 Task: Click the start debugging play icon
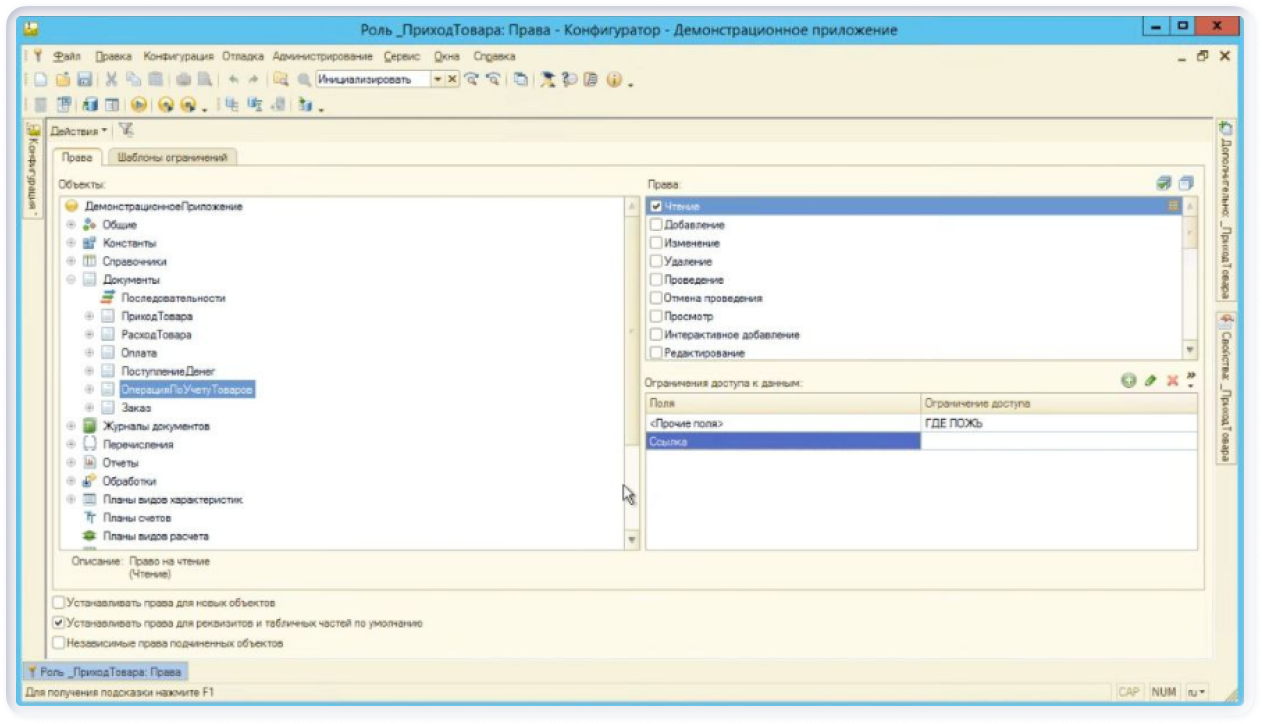138,105
